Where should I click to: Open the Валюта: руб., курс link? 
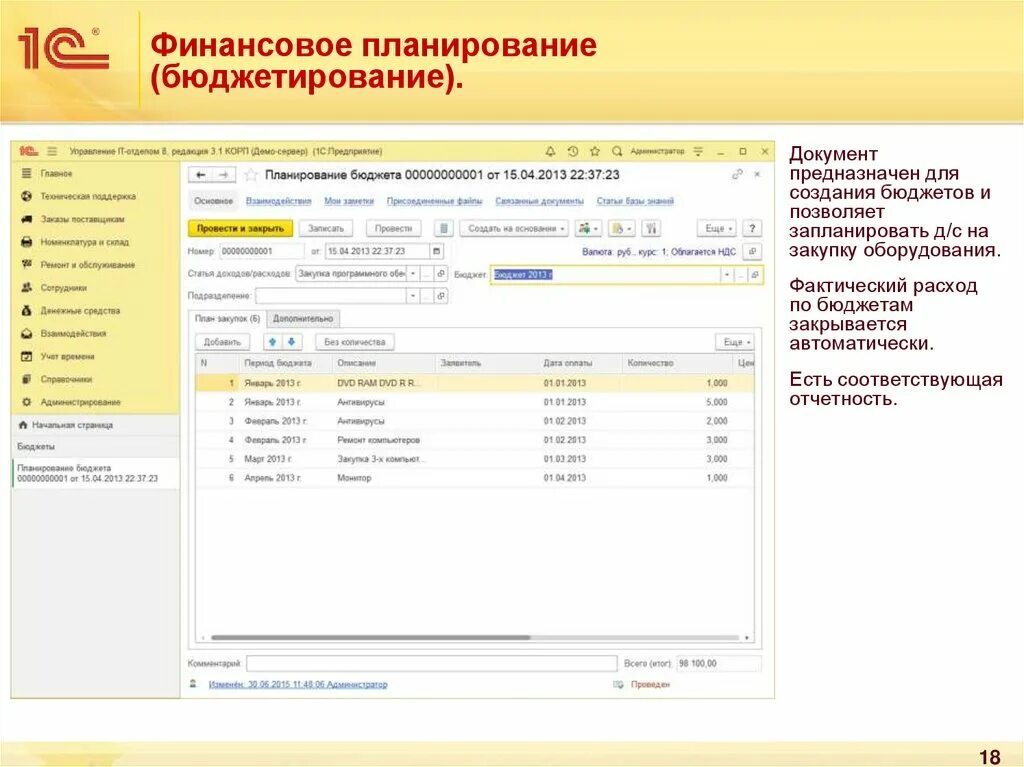[x=659, y=252]
